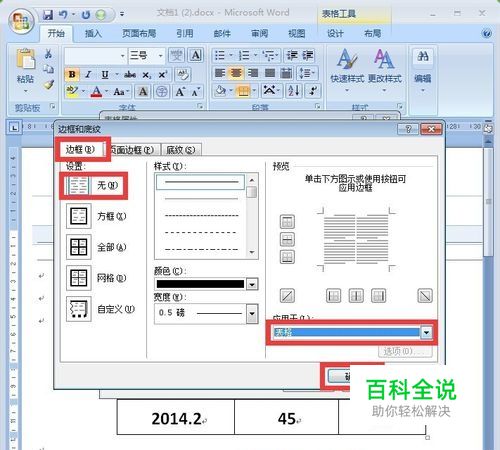The image size is (500, 450).
Task: Click the Character Border icon
Action: 196,55
